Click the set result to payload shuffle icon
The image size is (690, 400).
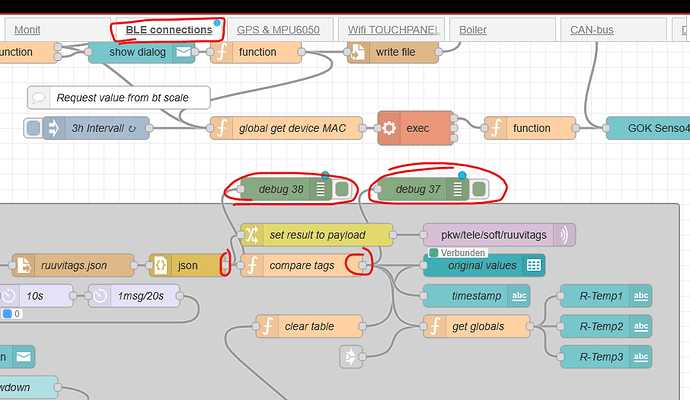251,235
